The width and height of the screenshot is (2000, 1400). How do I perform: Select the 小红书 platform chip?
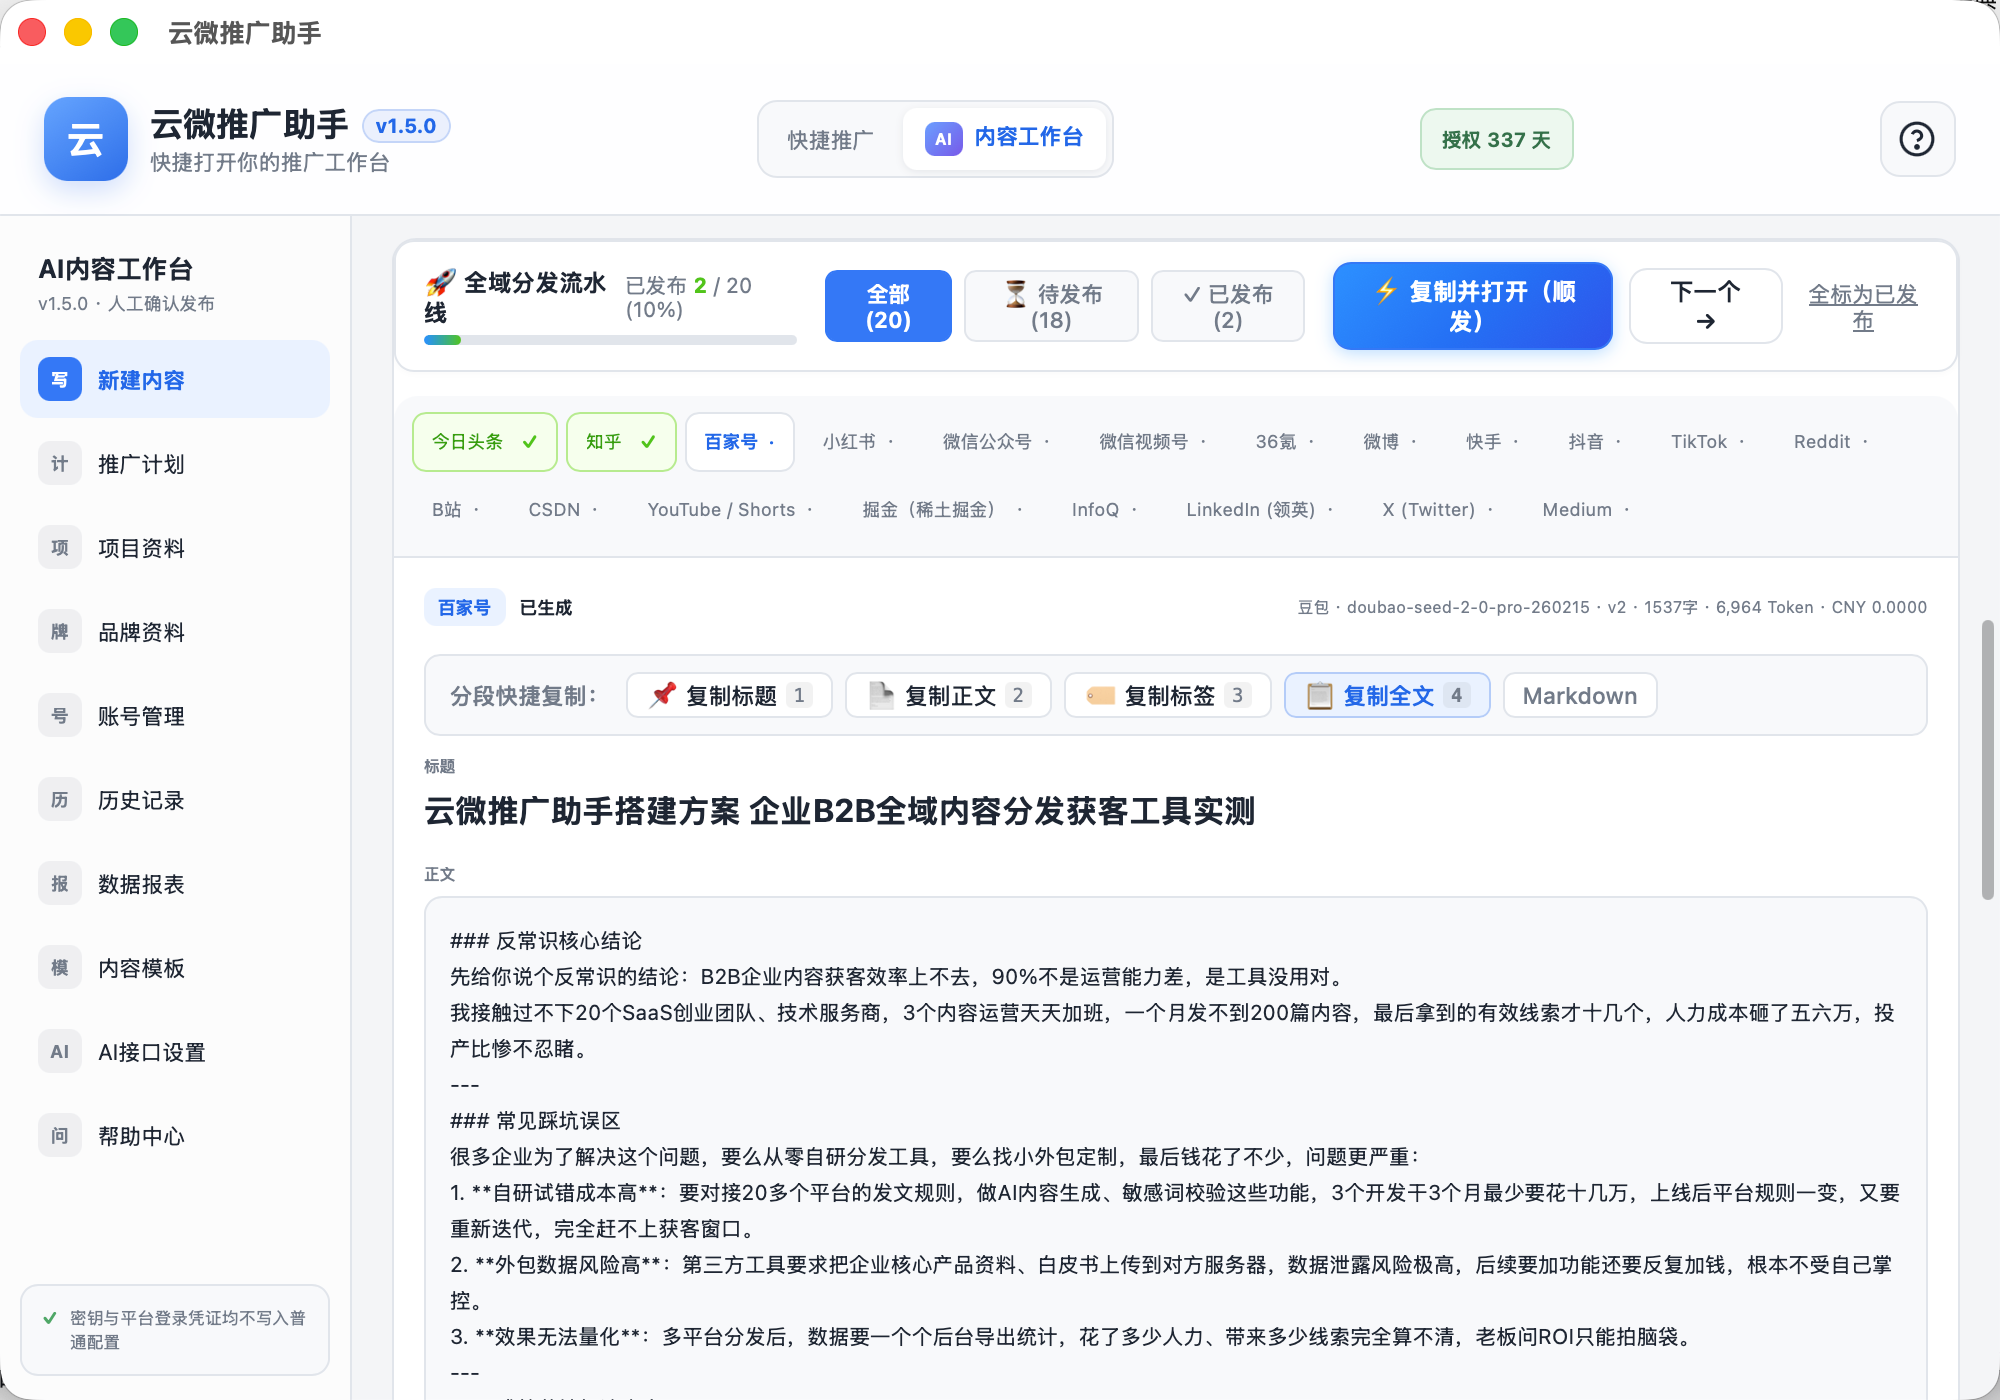click(858, 442)
